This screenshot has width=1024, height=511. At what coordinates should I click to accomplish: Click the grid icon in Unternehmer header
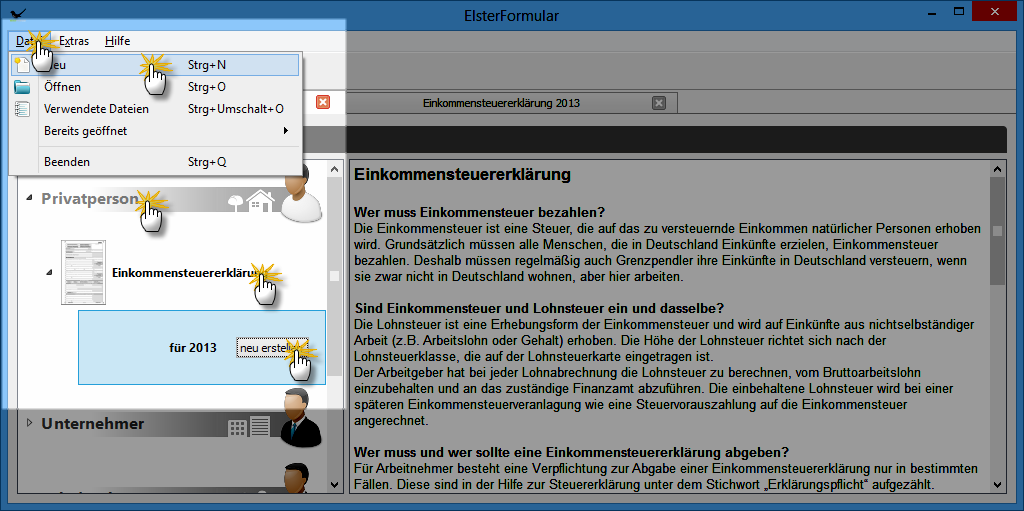(x=238, y=428)
